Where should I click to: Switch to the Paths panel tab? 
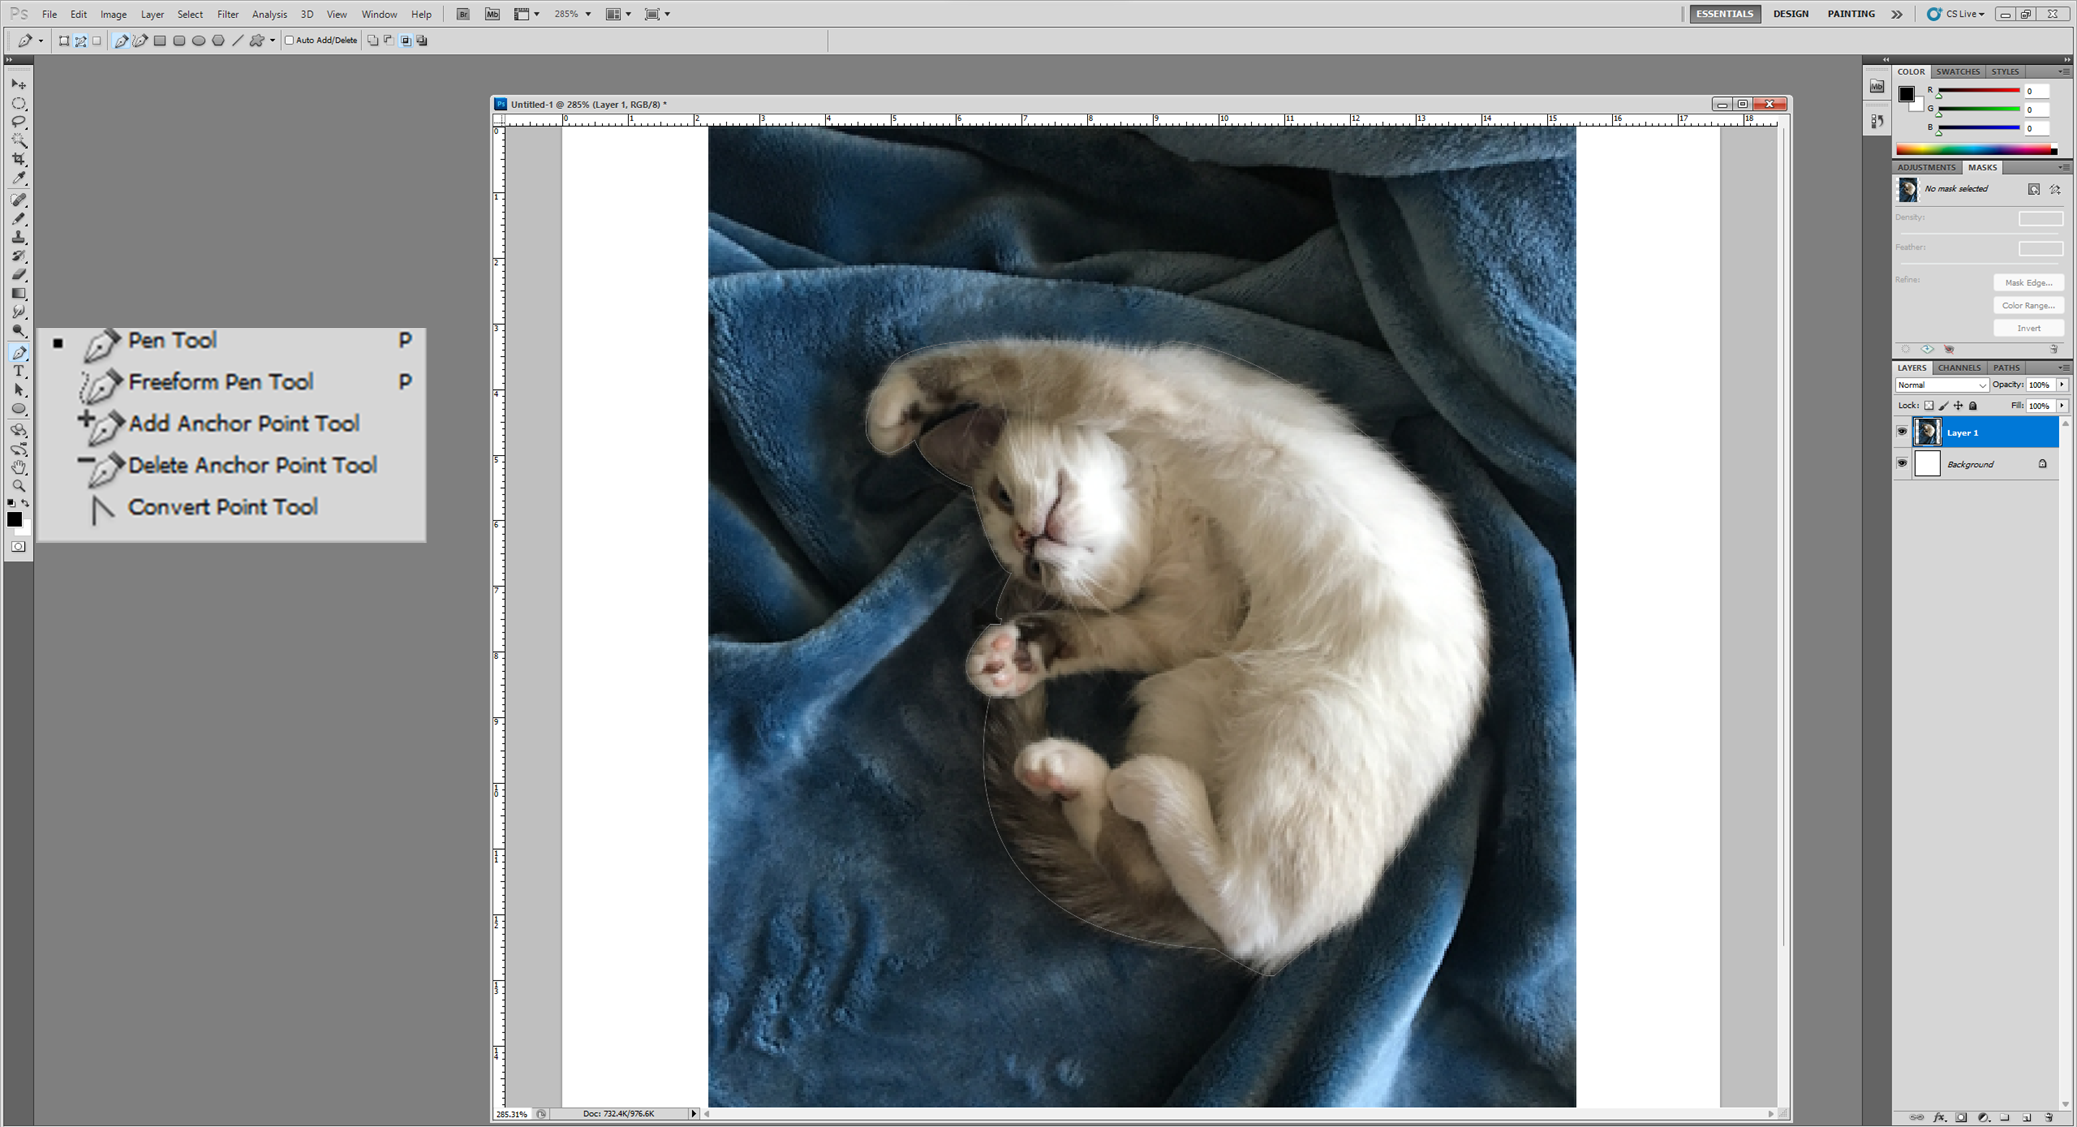pyautogui.click(x=2006, y=368)
